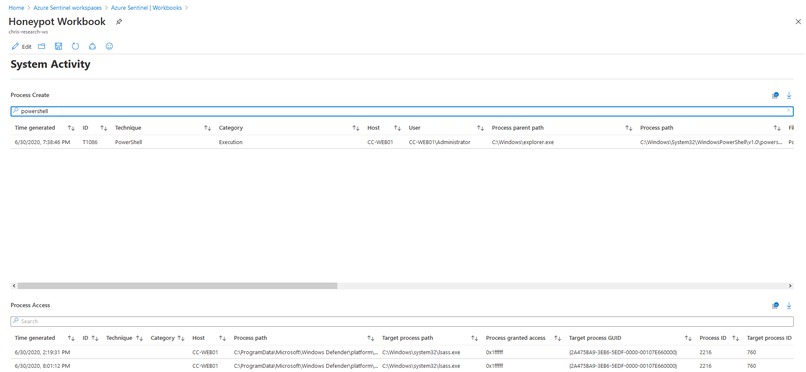The image size is (806, 372).
Task: Sort Process Access by Host
Action: click(x=222, y=338)
